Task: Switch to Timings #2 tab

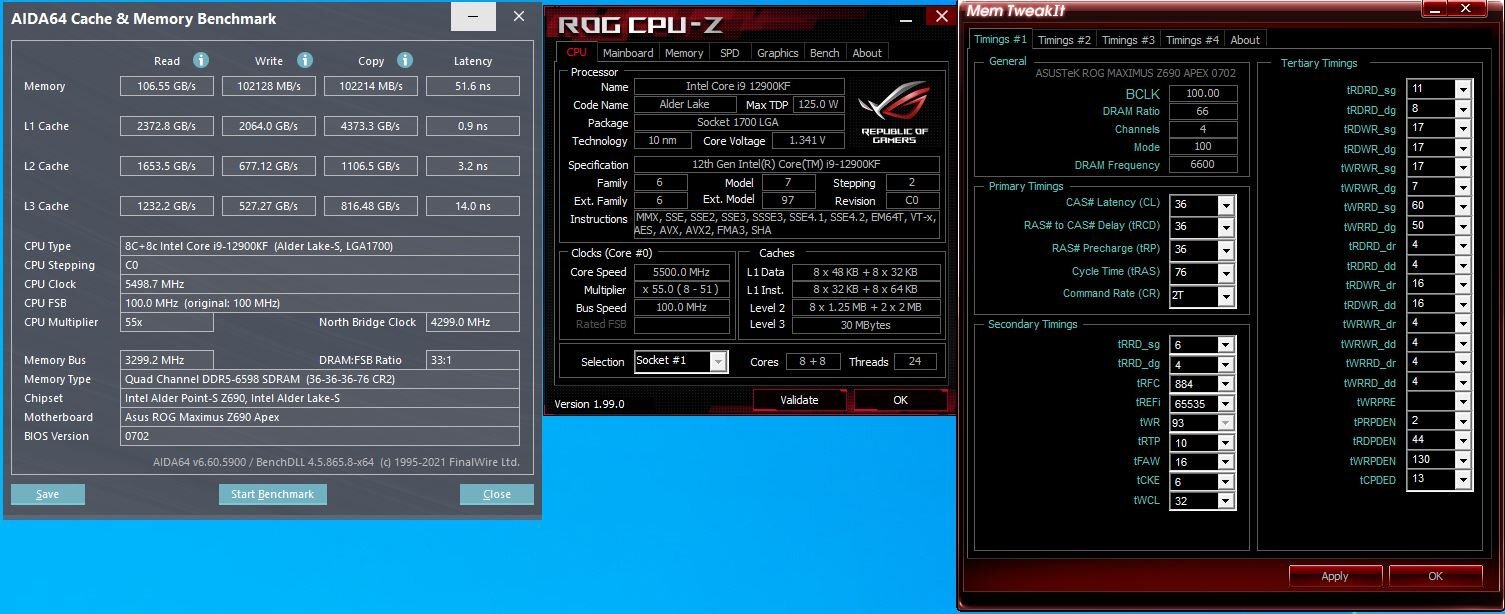Action: pos(1064,40)
